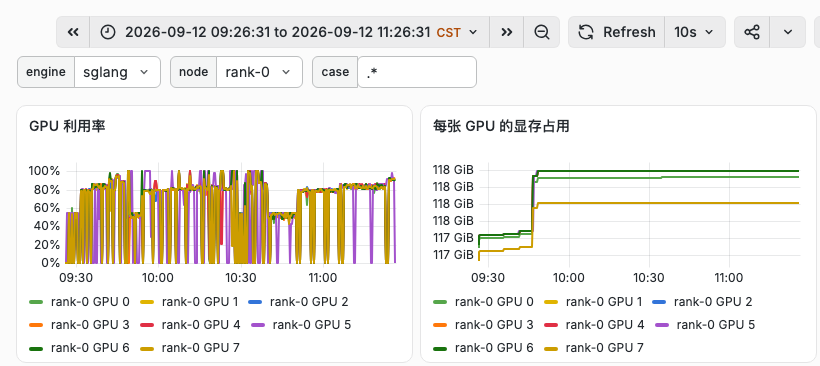Image resolution: width=820 pixels, height=366 pixels.
Task: Click the share dashboard icon
Action: click(x=752, y=32)
